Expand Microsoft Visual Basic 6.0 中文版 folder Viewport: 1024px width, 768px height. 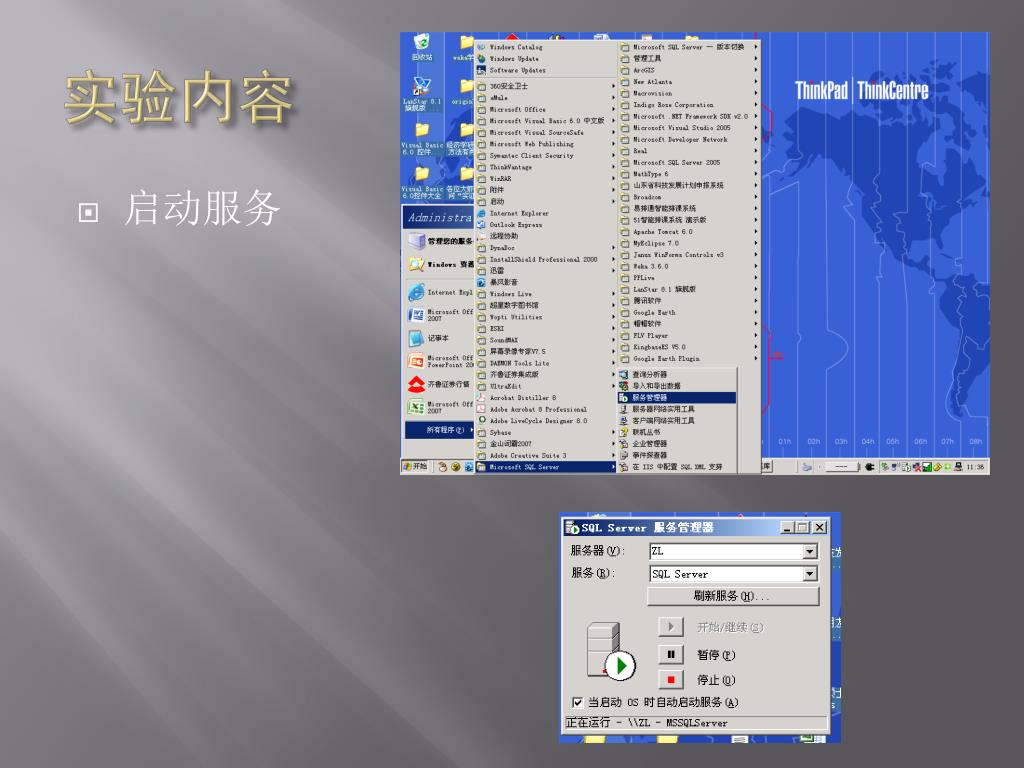(546, 121)
